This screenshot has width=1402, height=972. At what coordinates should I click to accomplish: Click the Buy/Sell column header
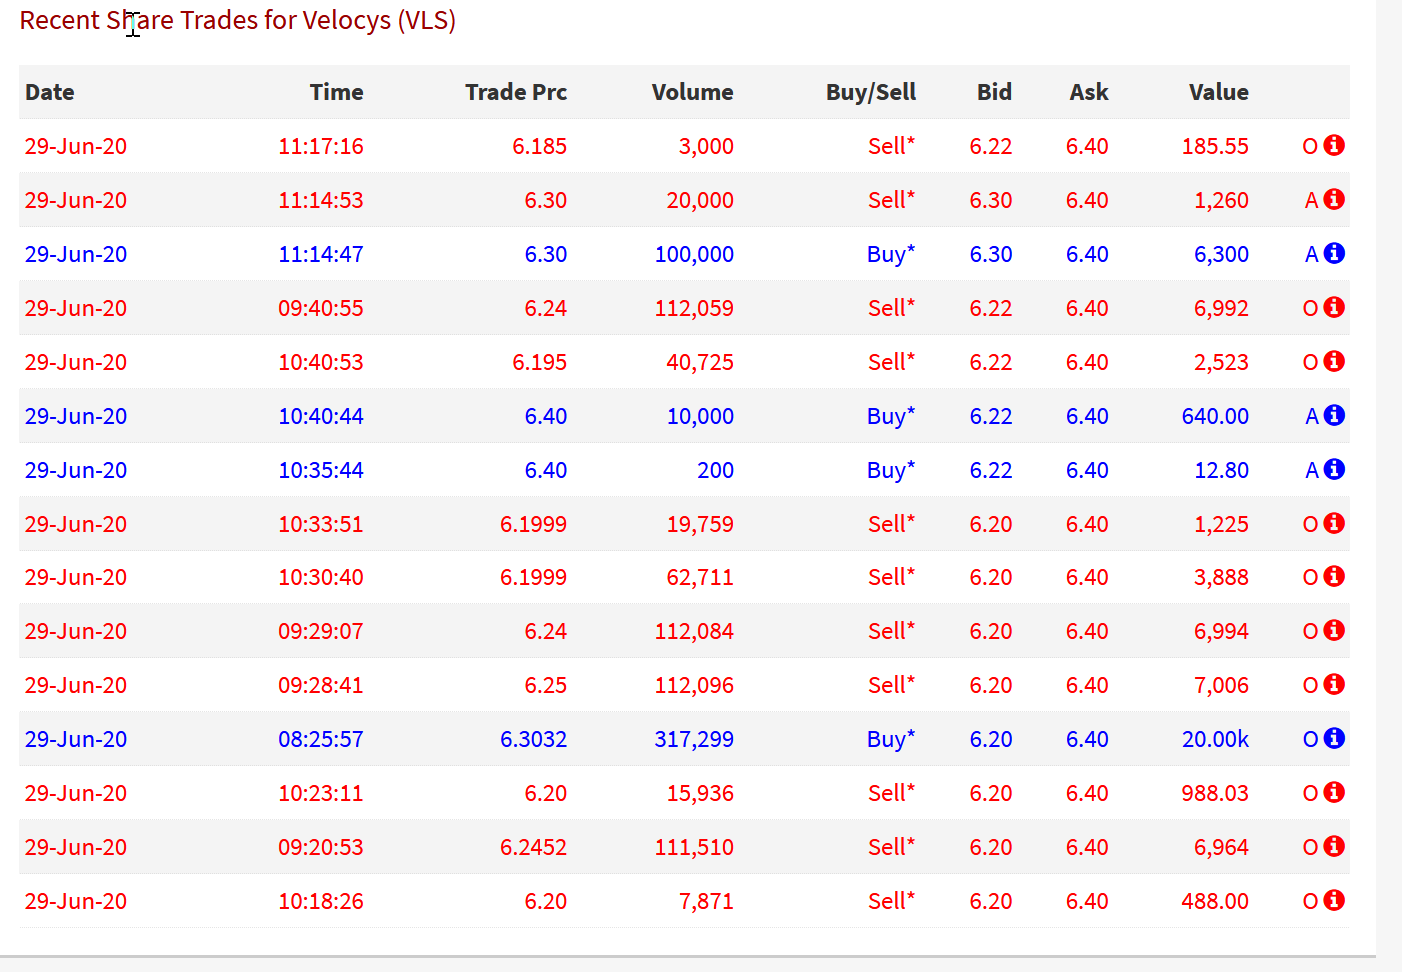point(871,92)
